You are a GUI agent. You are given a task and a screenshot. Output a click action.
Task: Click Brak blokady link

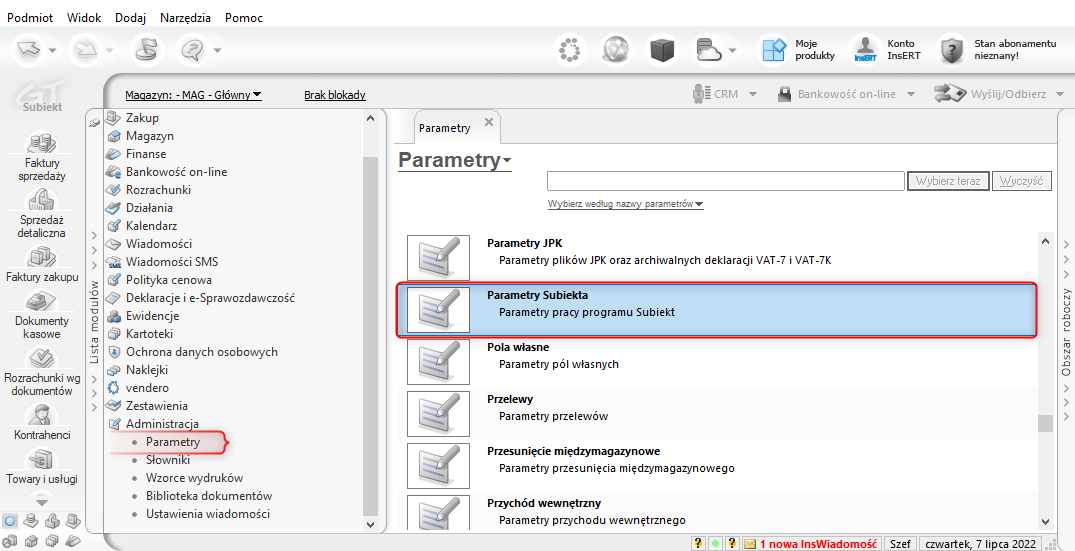[335, 95]
